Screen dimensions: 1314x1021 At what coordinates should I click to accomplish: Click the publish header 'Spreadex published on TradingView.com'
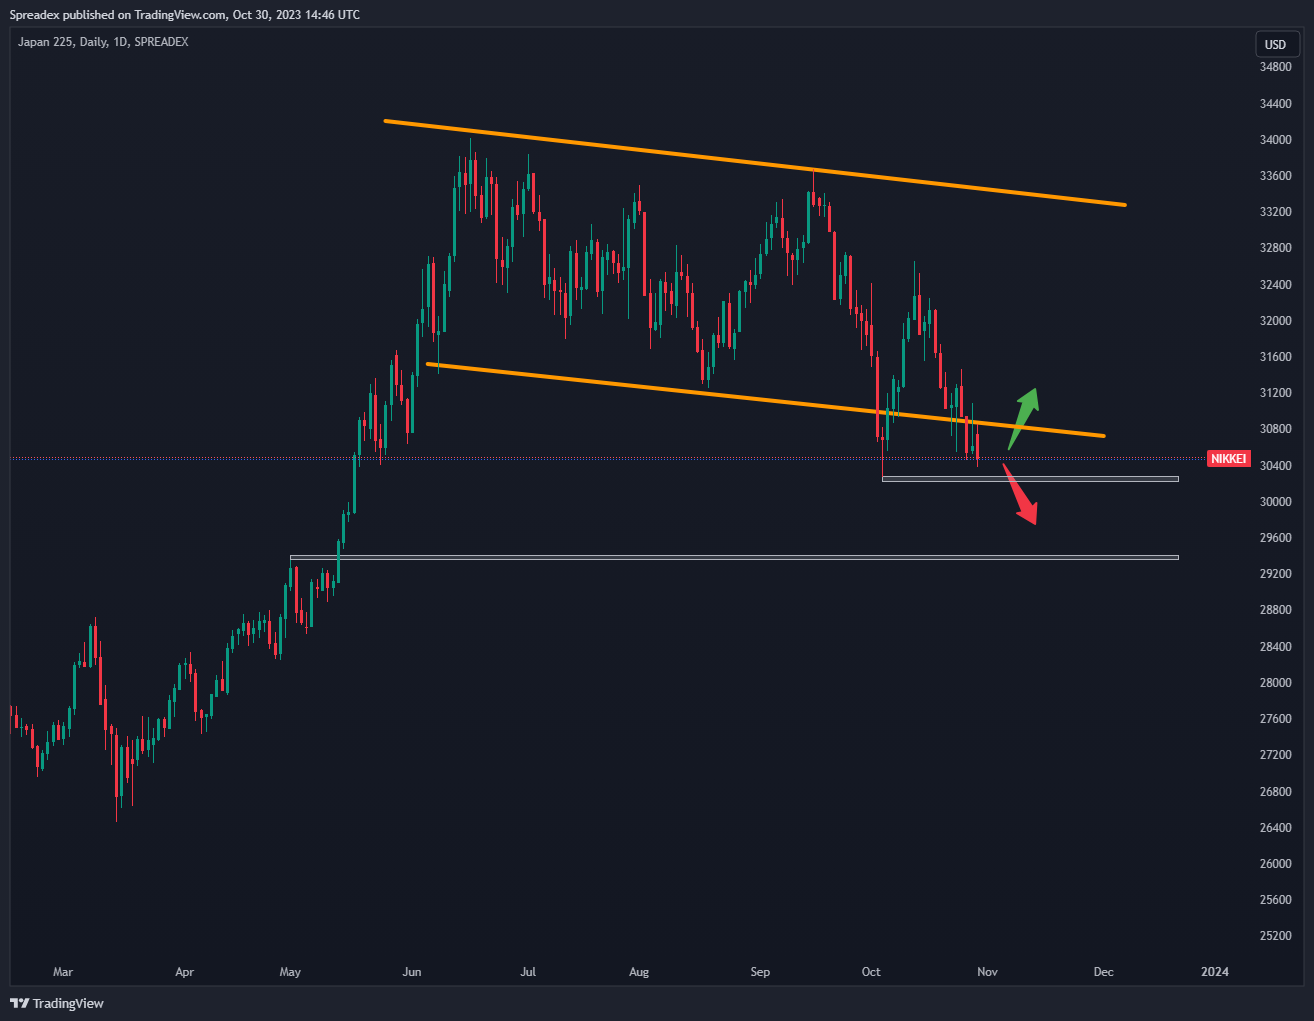118,15
